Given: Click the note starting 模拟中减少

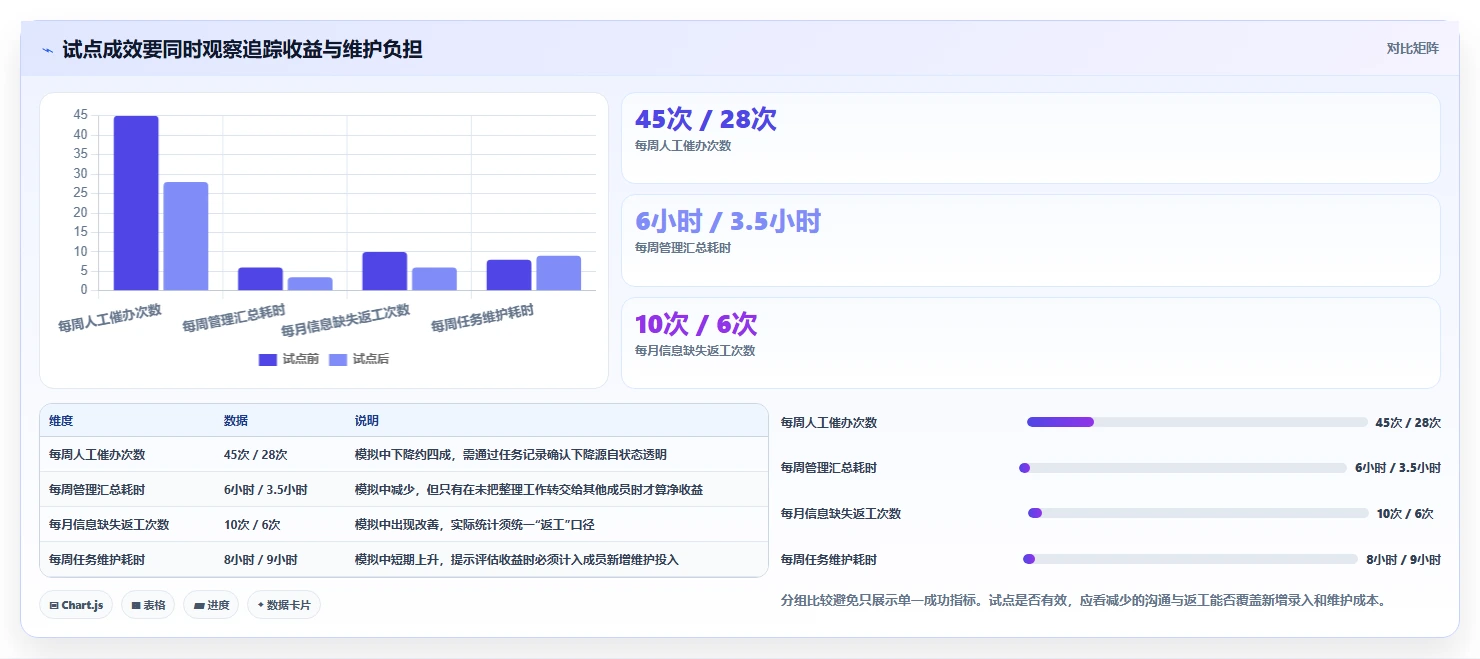Looking at the screenshot, I should 529,490.
